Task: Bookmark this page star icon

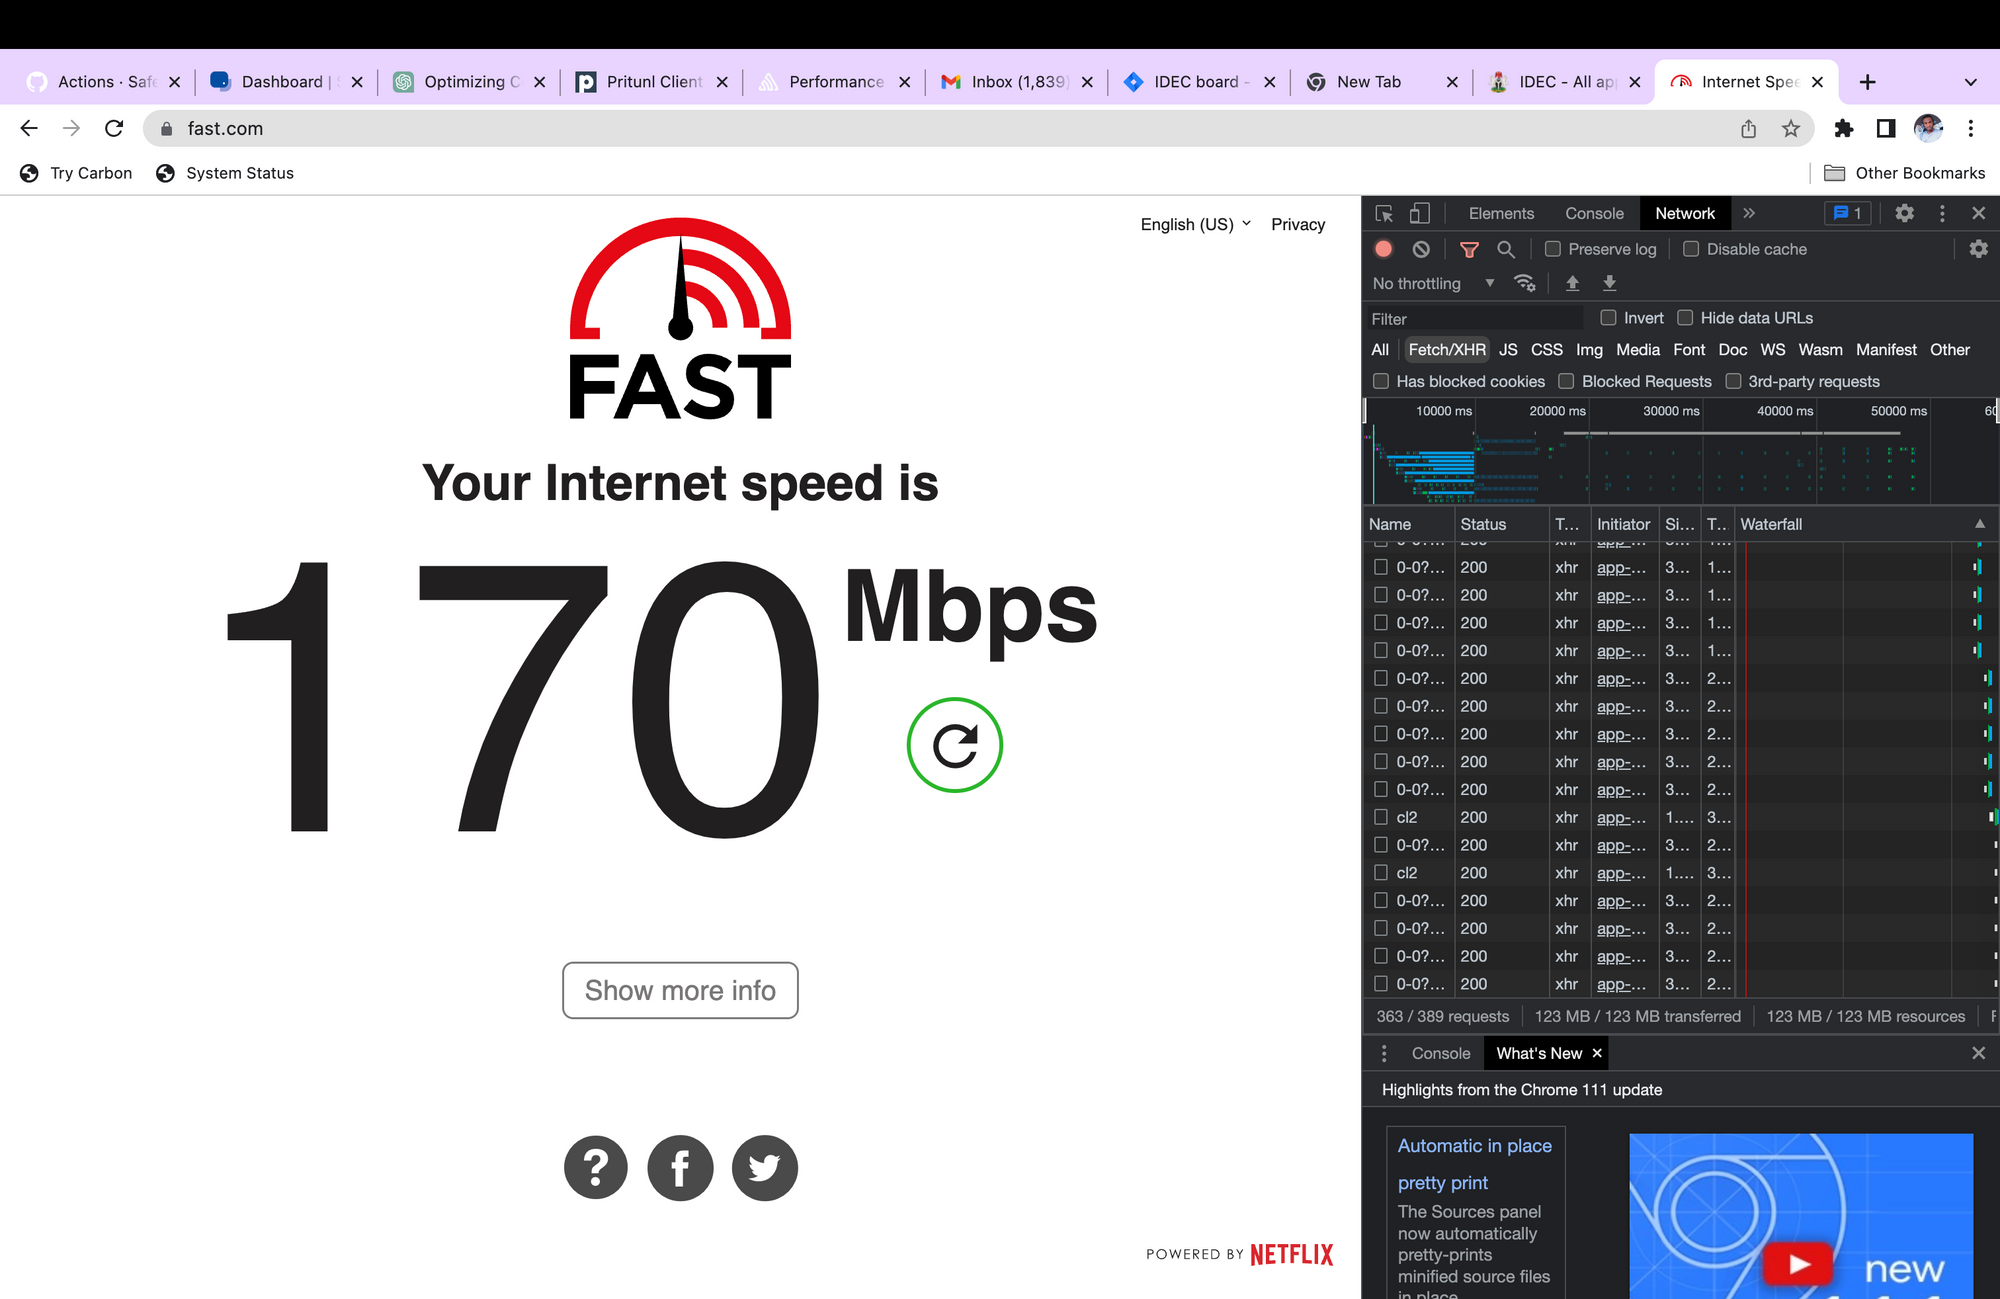Action: click(x=1790, y=128)
